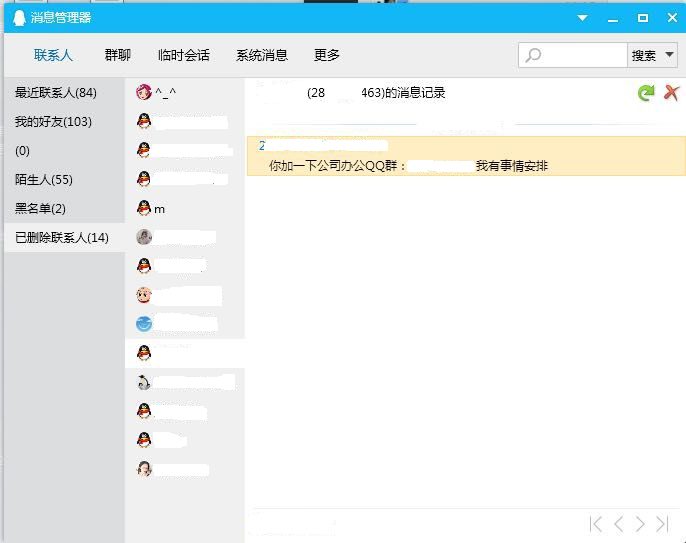Viewport: 686px width, 543px height.
Task: Select 陌生人(55) group
Action: pyautogui.click(x=64, y=179)
